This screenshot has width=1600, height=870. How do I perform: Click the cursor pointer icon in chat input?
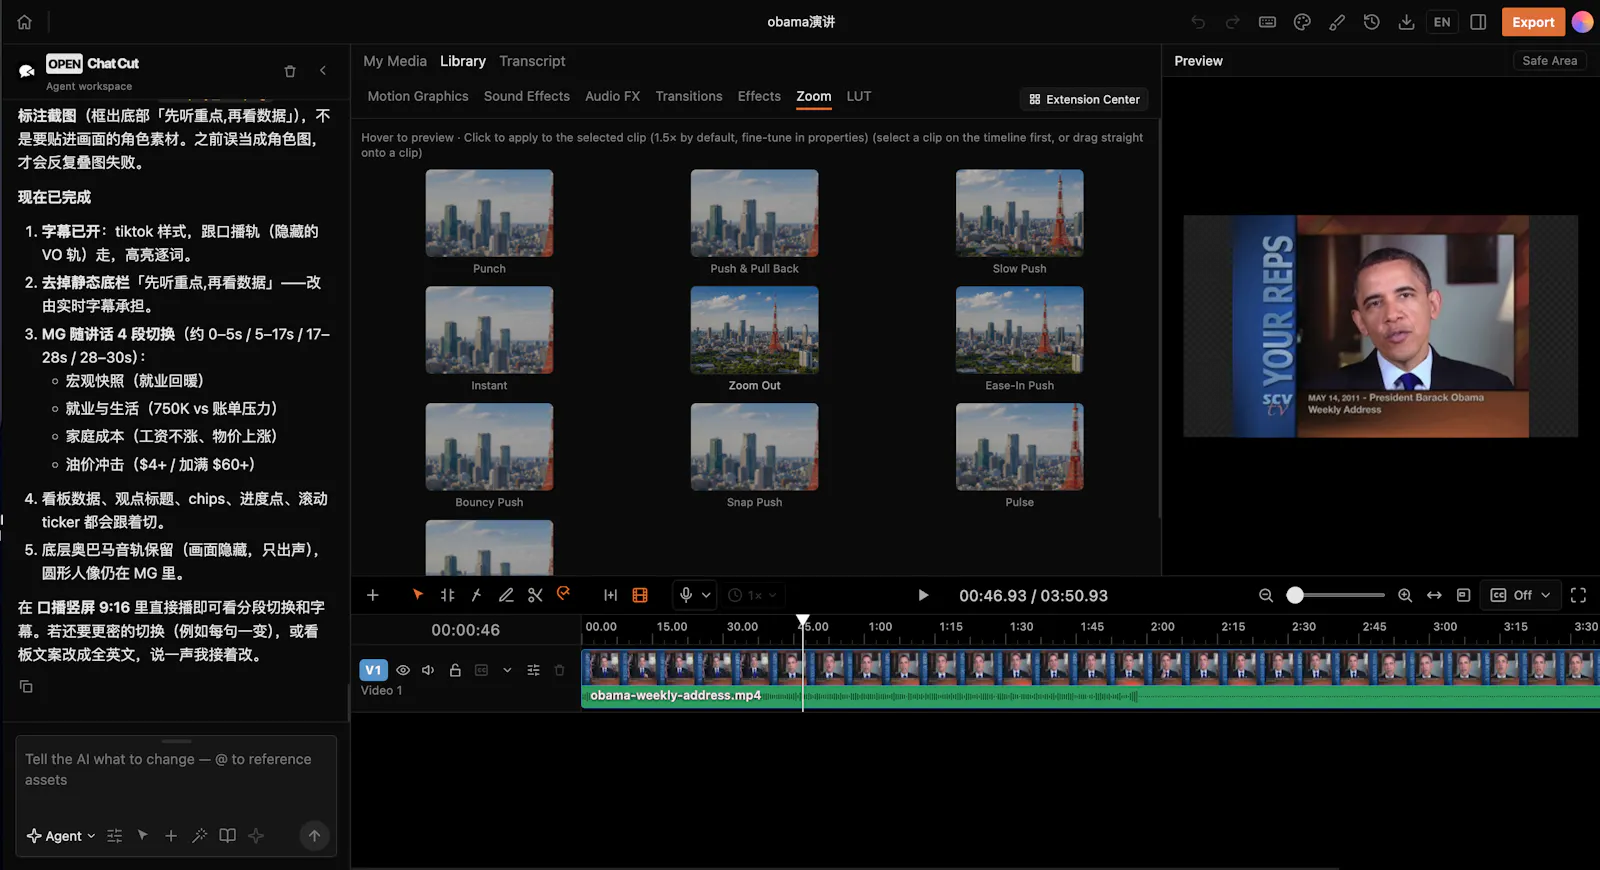coord(143,835)
